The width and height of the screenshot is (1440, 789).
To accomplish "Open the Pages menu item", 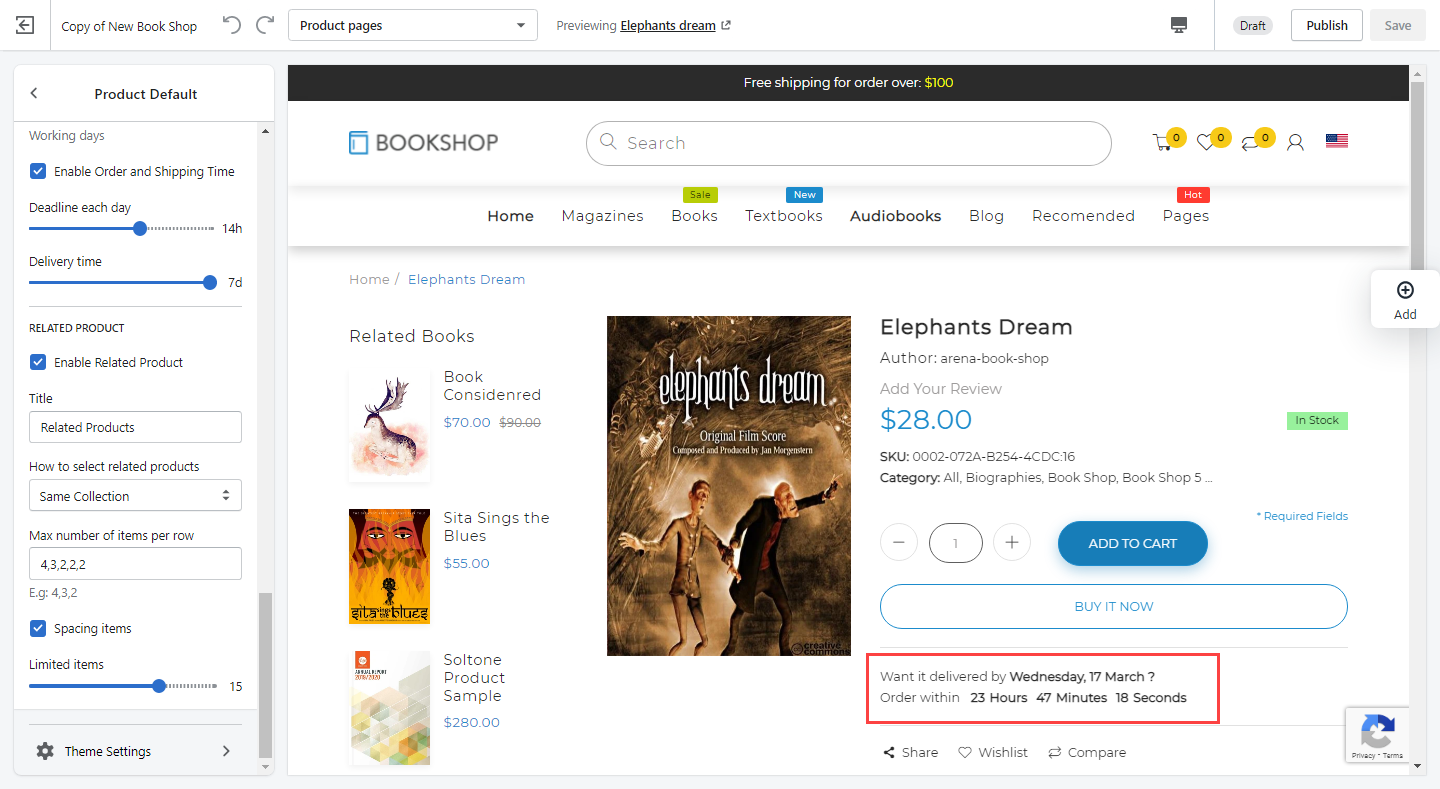I will coord(1186,216).
